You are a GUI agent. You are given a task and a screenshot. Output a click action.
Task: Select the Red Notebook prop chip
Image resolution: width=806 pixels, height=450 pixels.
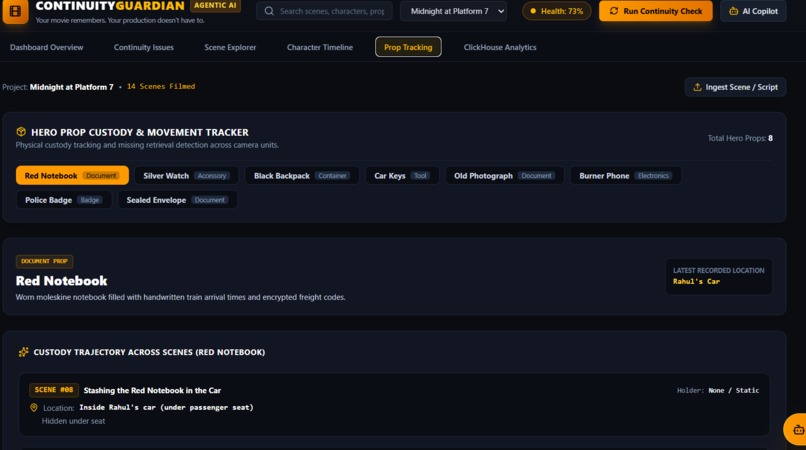(72, 175)
